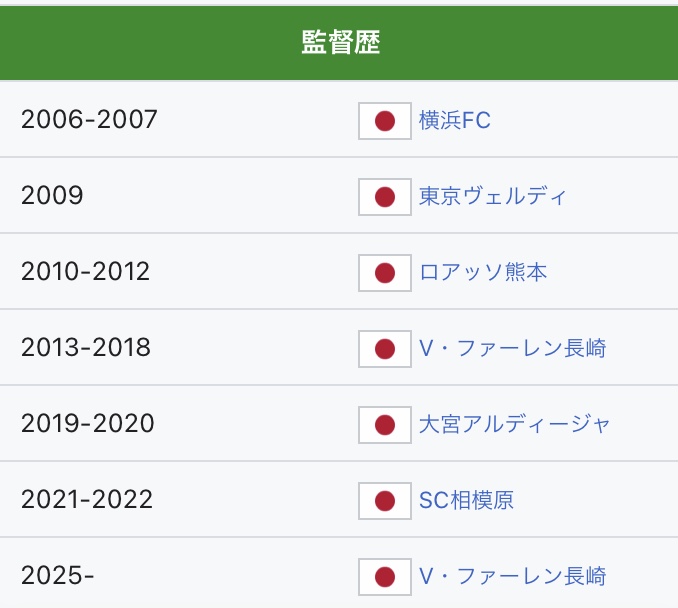678x608 pixels.
Task: Open the ロアッソ熊本 team link
Action: point(483,272)
